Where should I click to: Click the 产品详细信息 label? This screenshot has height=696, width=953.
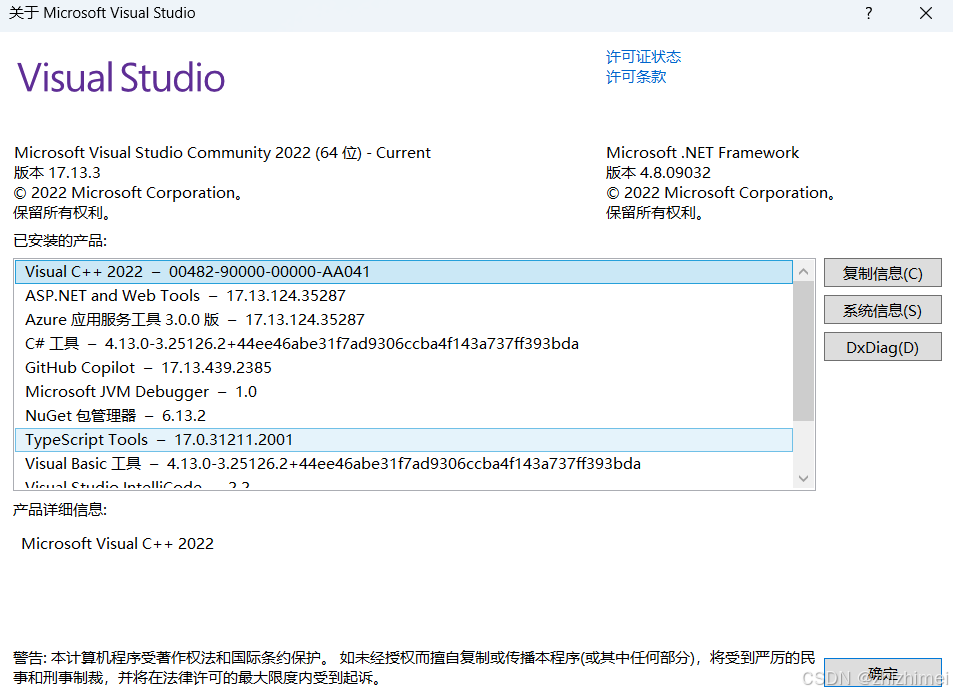pyautogui.click(x=60, y=509)
